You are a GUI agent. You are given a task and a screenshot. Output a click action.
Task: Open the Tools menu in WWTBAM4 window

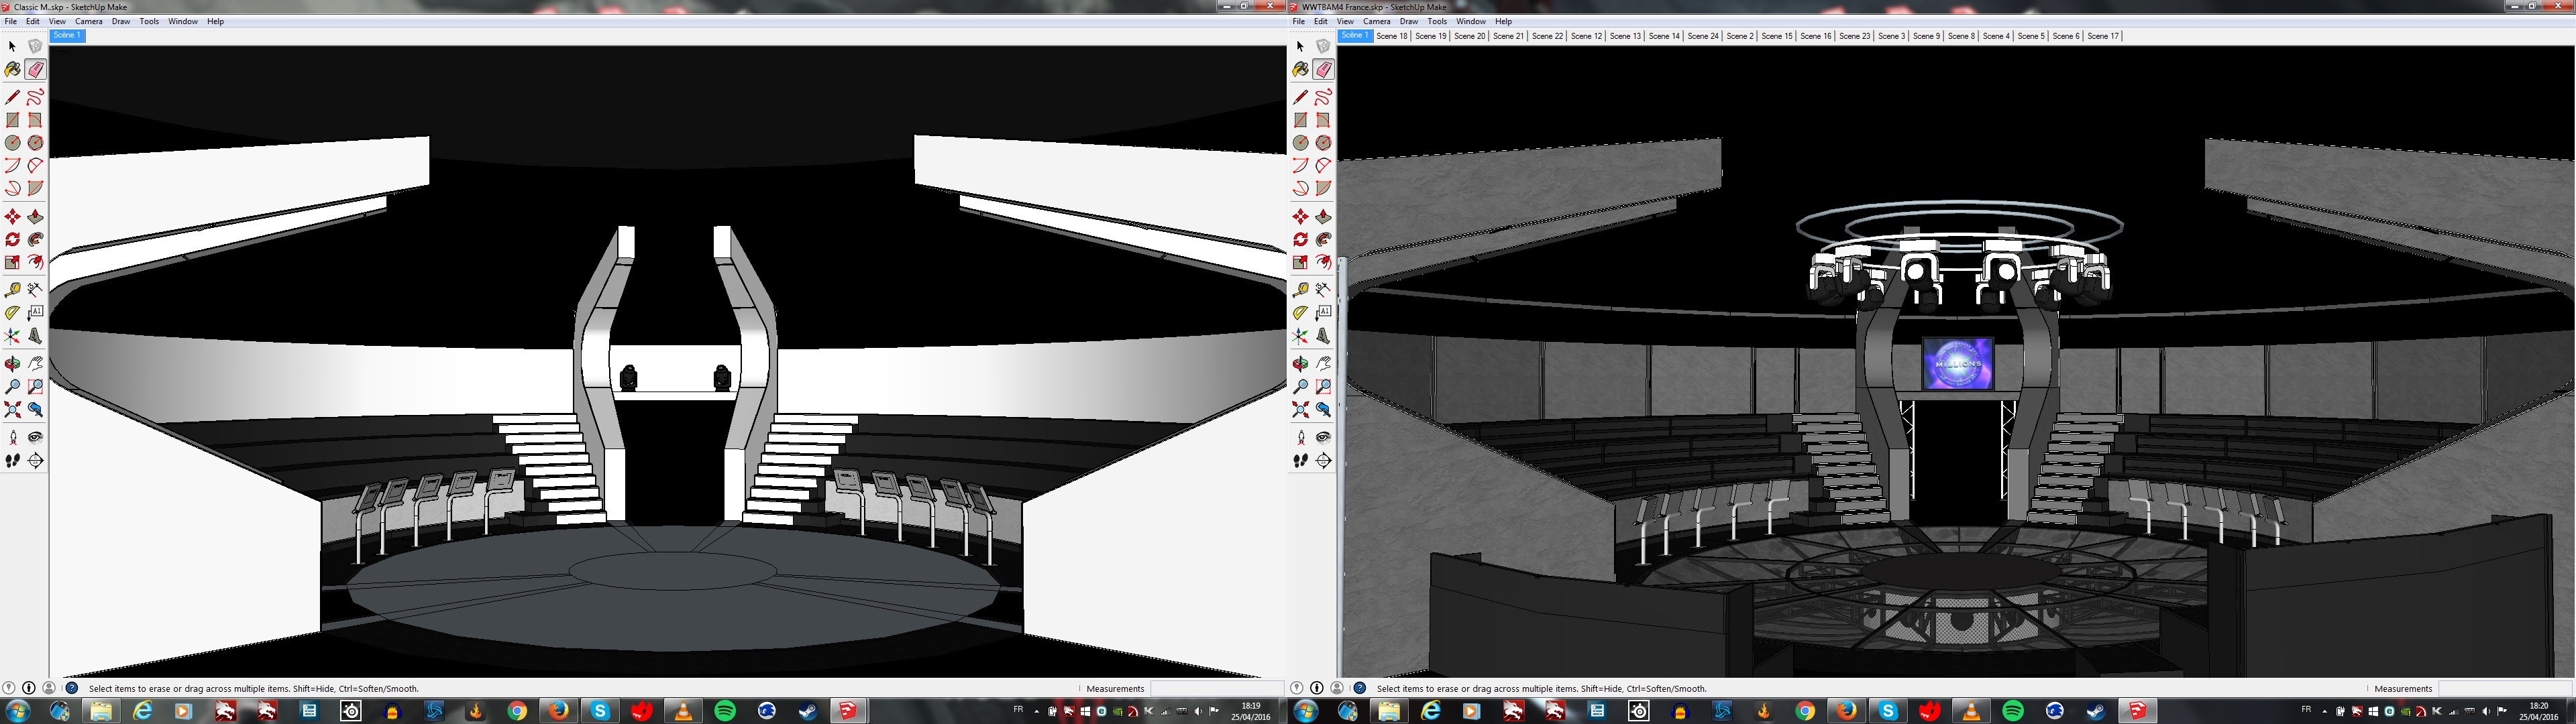point(1437,21)
